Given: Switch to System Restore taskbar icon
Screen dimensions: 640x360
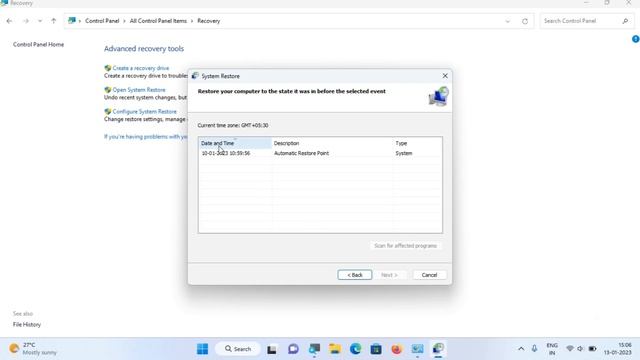Looking at the screenshot, I should [x=438, y=349].
